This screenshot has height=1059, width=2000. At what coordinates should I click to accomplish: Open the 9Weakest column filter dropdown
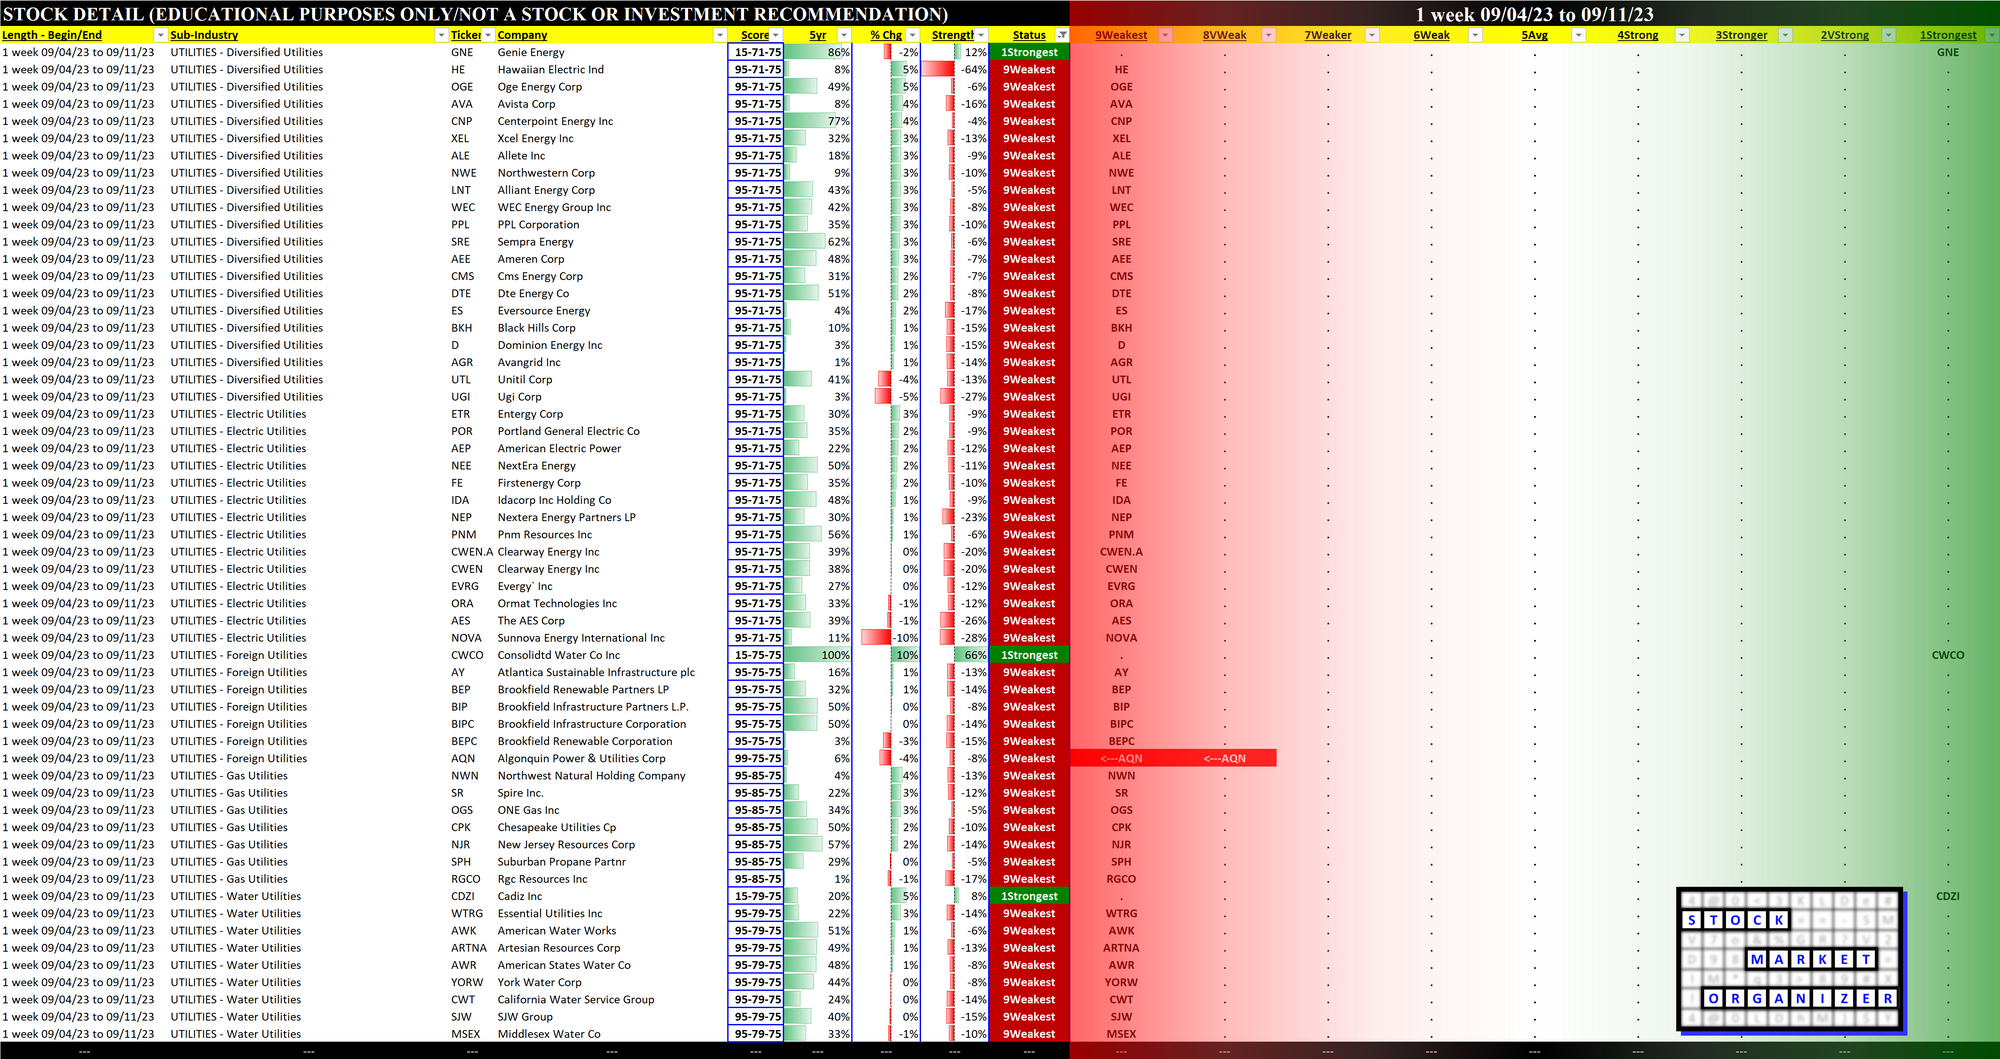(1165, 35)
